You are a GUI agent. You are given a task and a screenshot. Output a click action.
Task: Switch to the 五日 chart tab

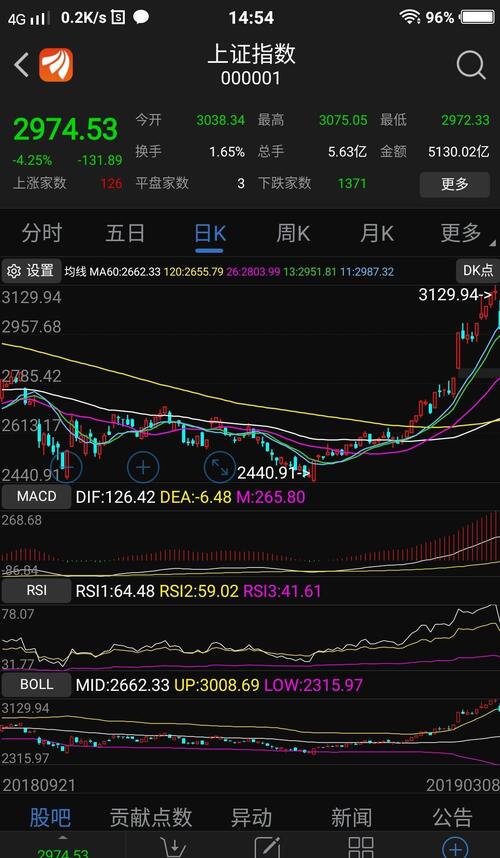125,234
